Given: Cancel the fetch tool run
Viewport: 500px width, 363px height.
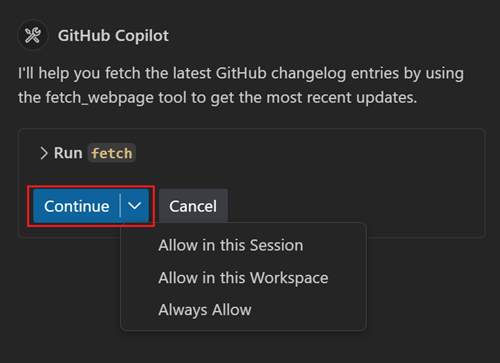Looking at the screenshot, I should (x=193, y=206).
